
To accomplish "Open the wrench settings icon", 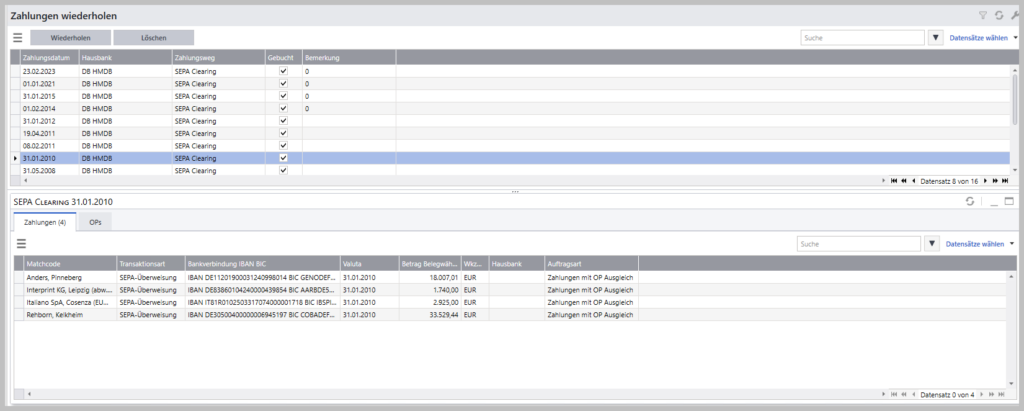I will pos(1015,15).
